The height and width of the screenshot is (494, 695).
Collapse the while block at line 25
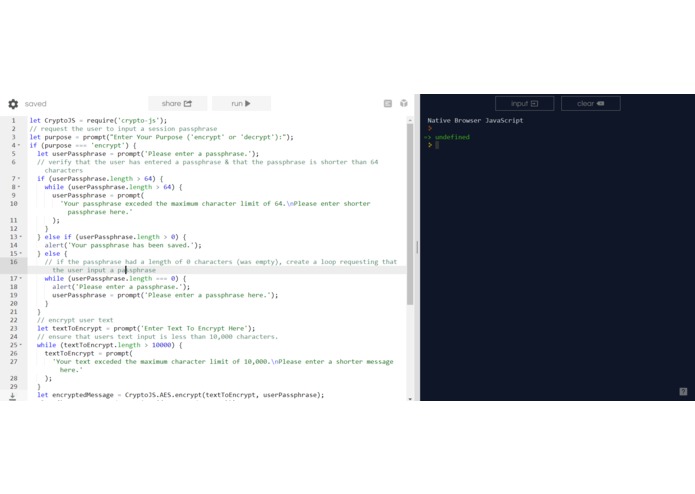tap(20, 345)
